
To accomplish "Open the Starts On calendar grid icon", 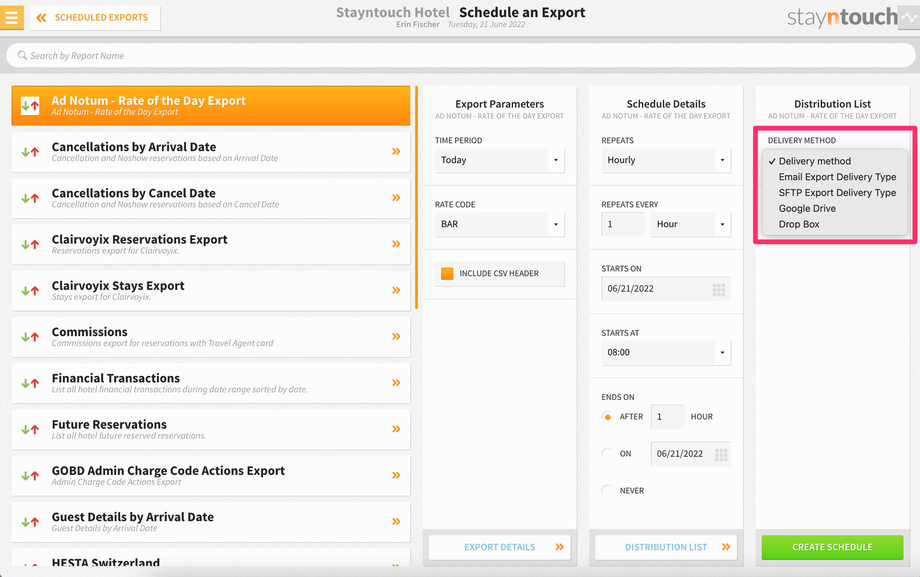I will point(719,289).
